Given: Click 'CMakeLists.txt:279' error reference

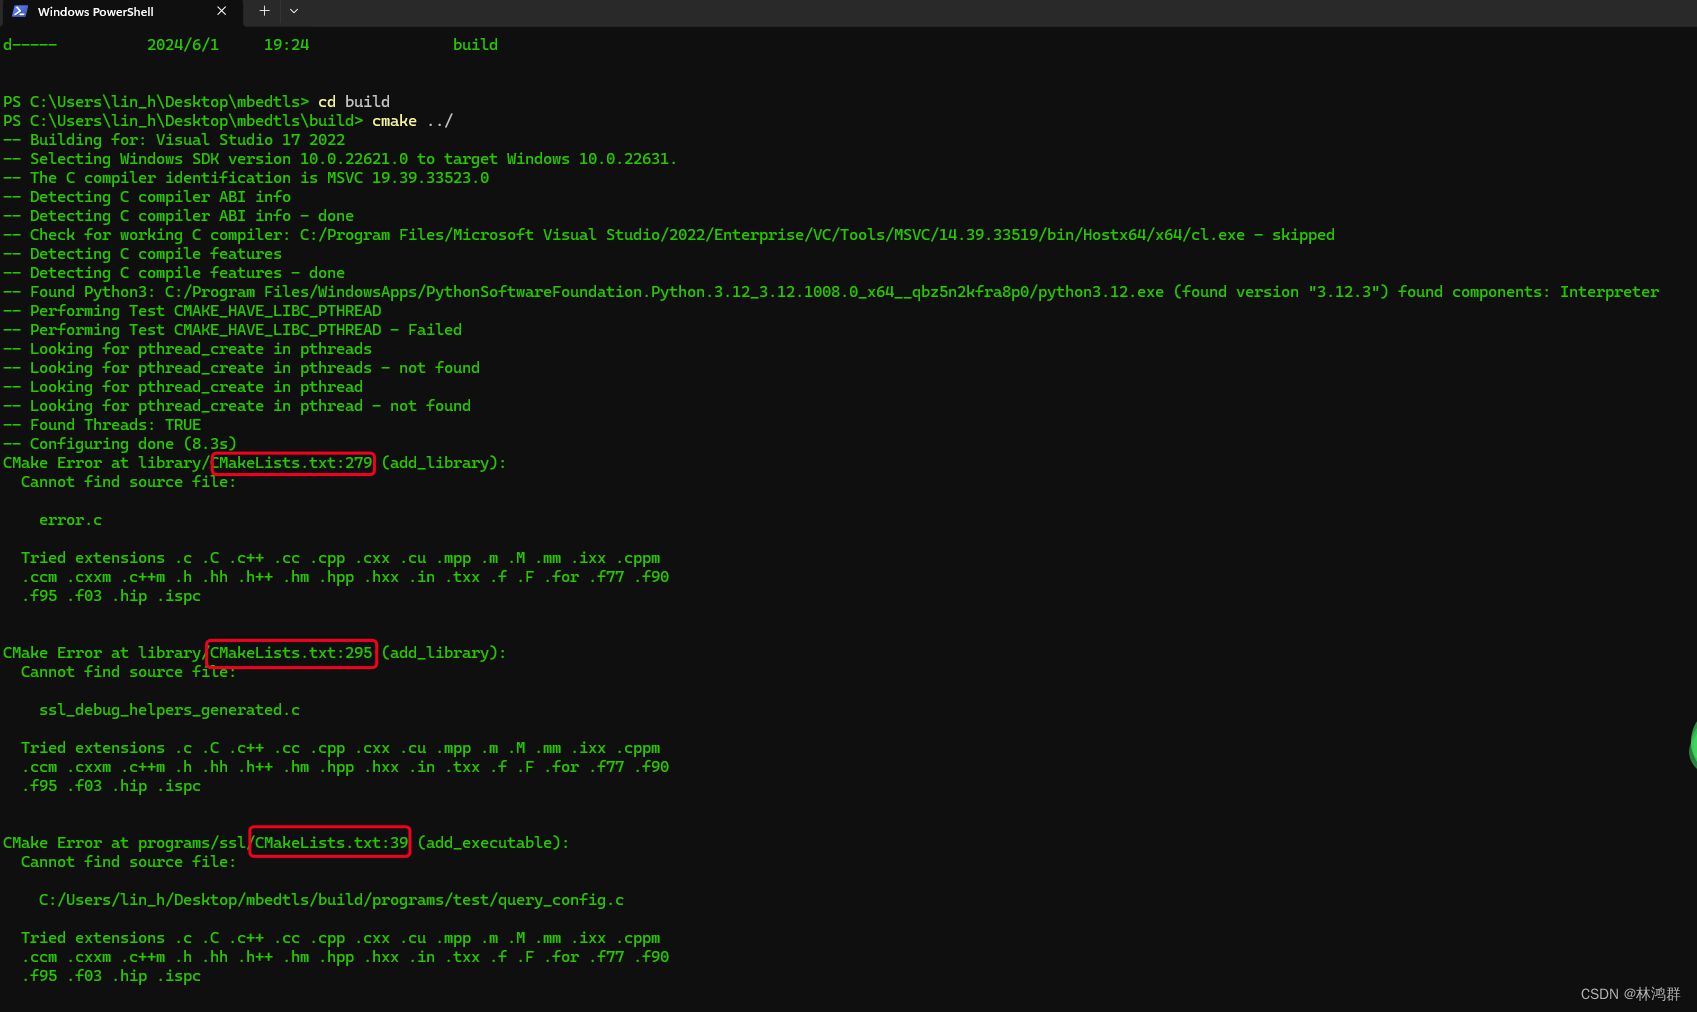Looking at the screenshot, I should pos(293,462).
